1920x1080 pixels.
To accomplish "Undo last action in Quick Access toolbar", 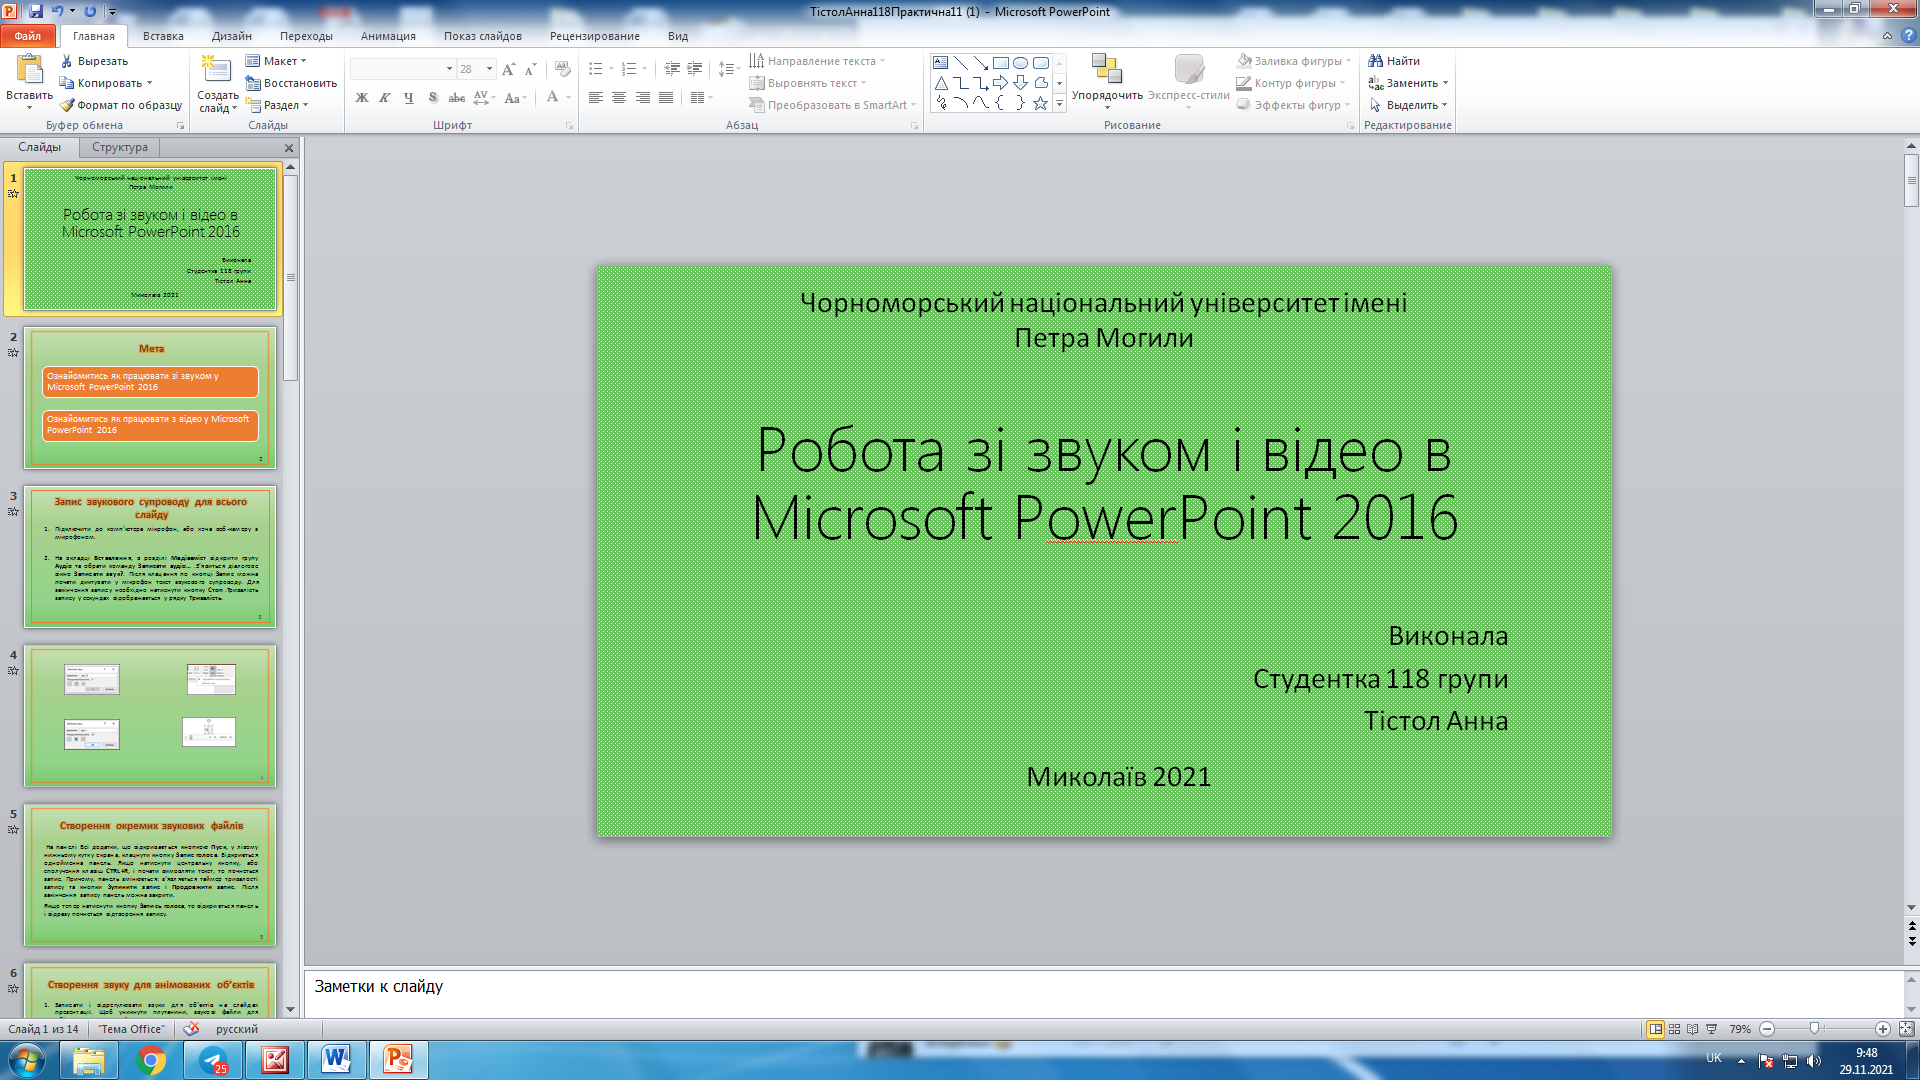I will tap(57, 11).
